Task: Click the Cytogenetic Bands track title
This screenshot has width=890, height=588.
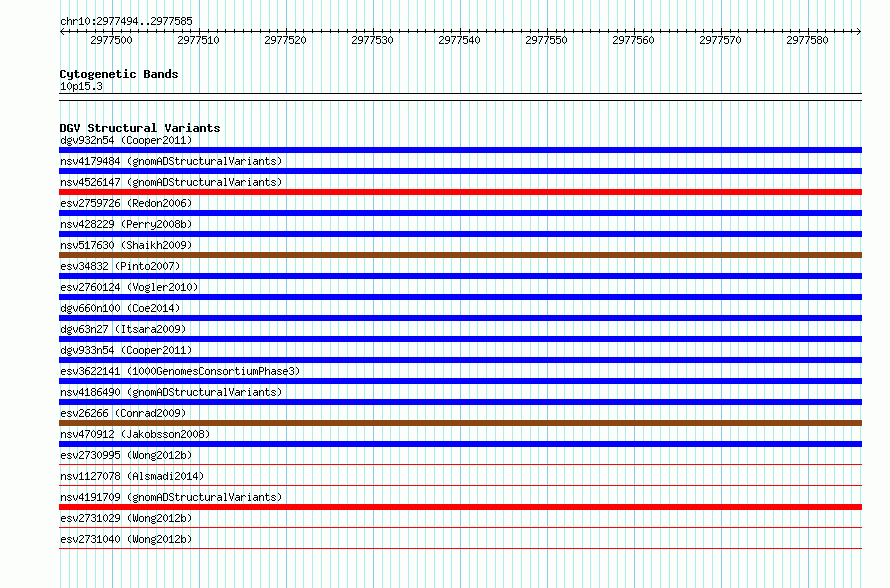Action: (x=119, y=74)
